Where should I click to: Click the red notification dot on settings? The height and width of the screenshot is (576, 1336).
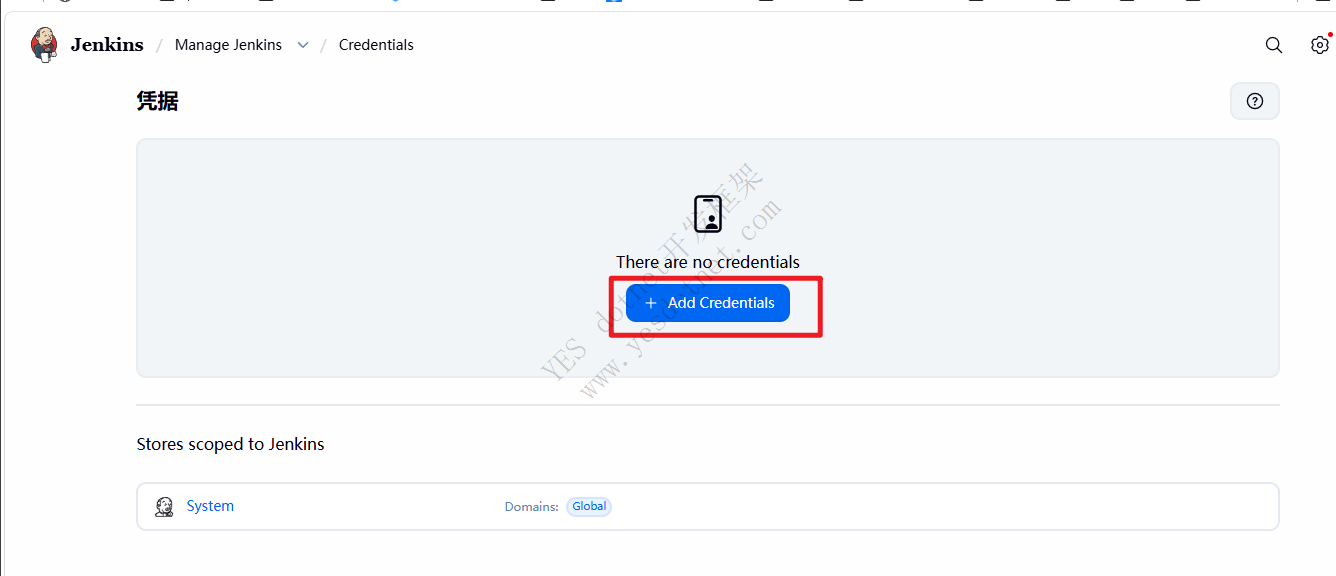click(x=1330, y=35)
